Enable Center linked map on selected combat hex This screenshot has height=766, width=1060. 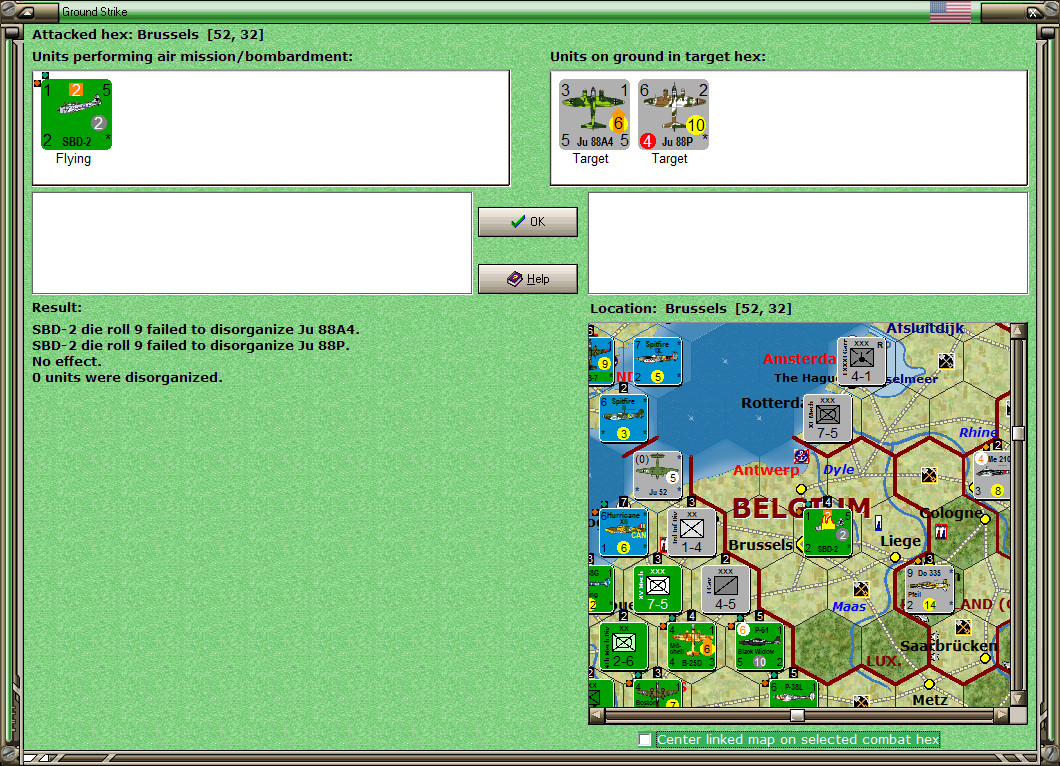pyautogui.click(x=645, y=740)
